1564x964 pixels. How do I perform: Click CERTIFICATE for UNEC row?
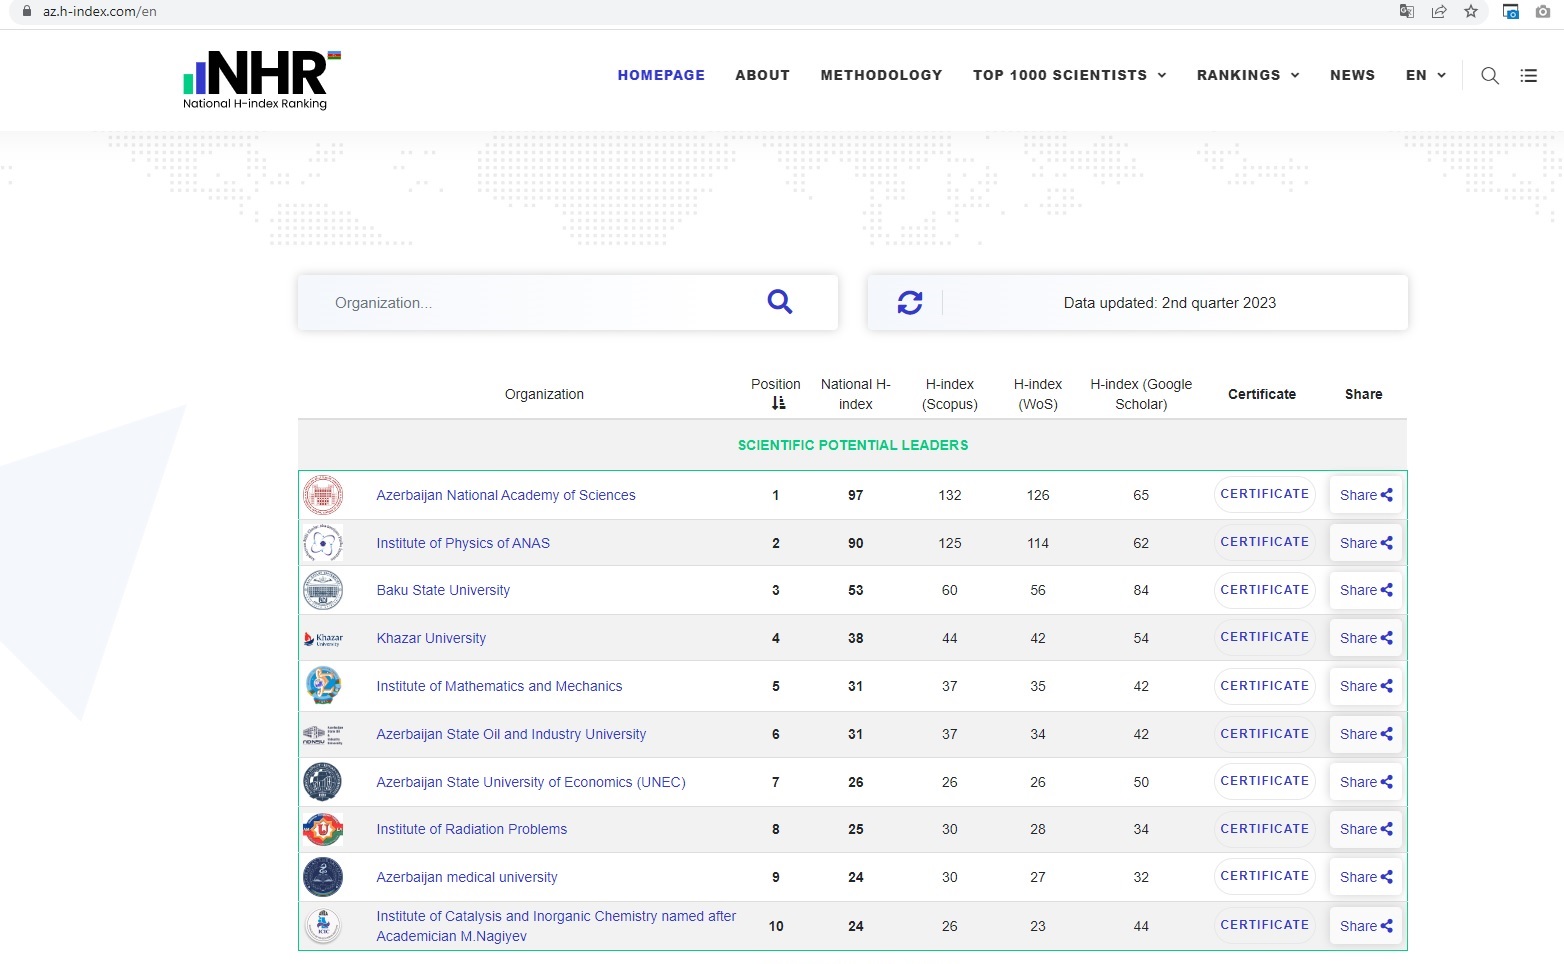(x=1264, y=781)
